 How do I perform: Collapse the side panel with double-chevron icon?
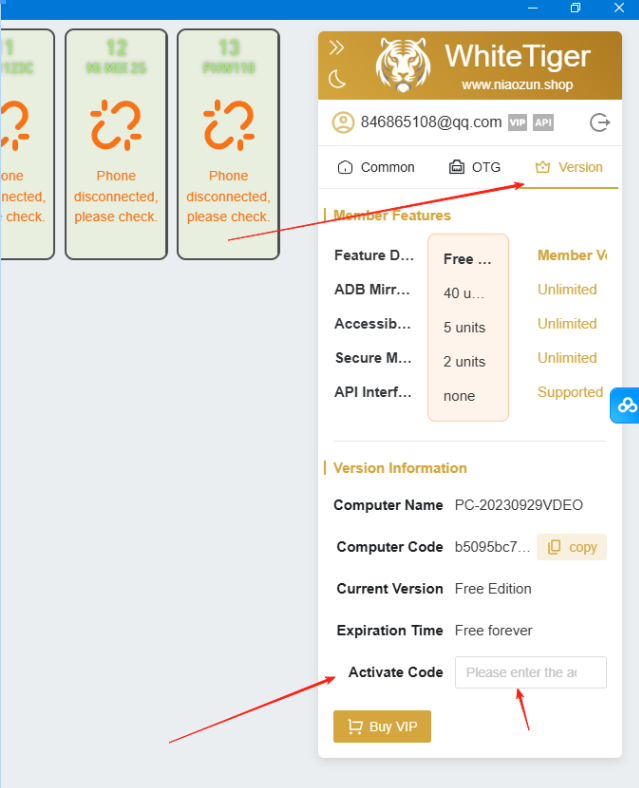(336, 48)
